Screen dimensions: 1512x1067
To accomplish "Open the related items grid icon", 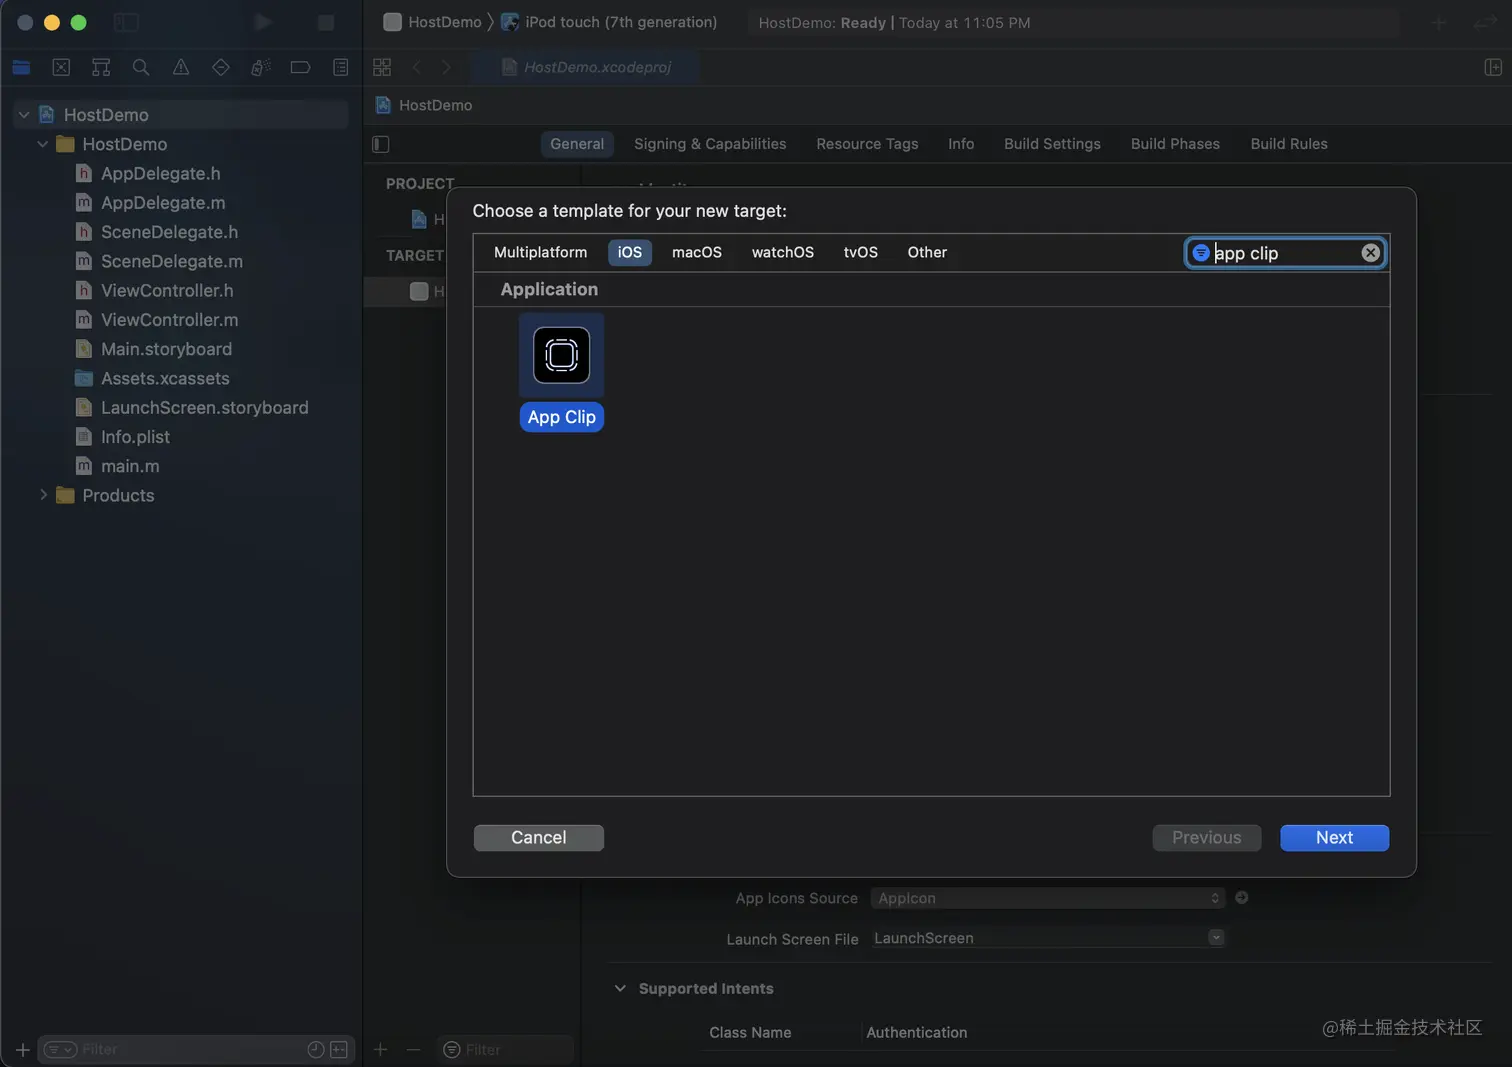I will 382,67.
